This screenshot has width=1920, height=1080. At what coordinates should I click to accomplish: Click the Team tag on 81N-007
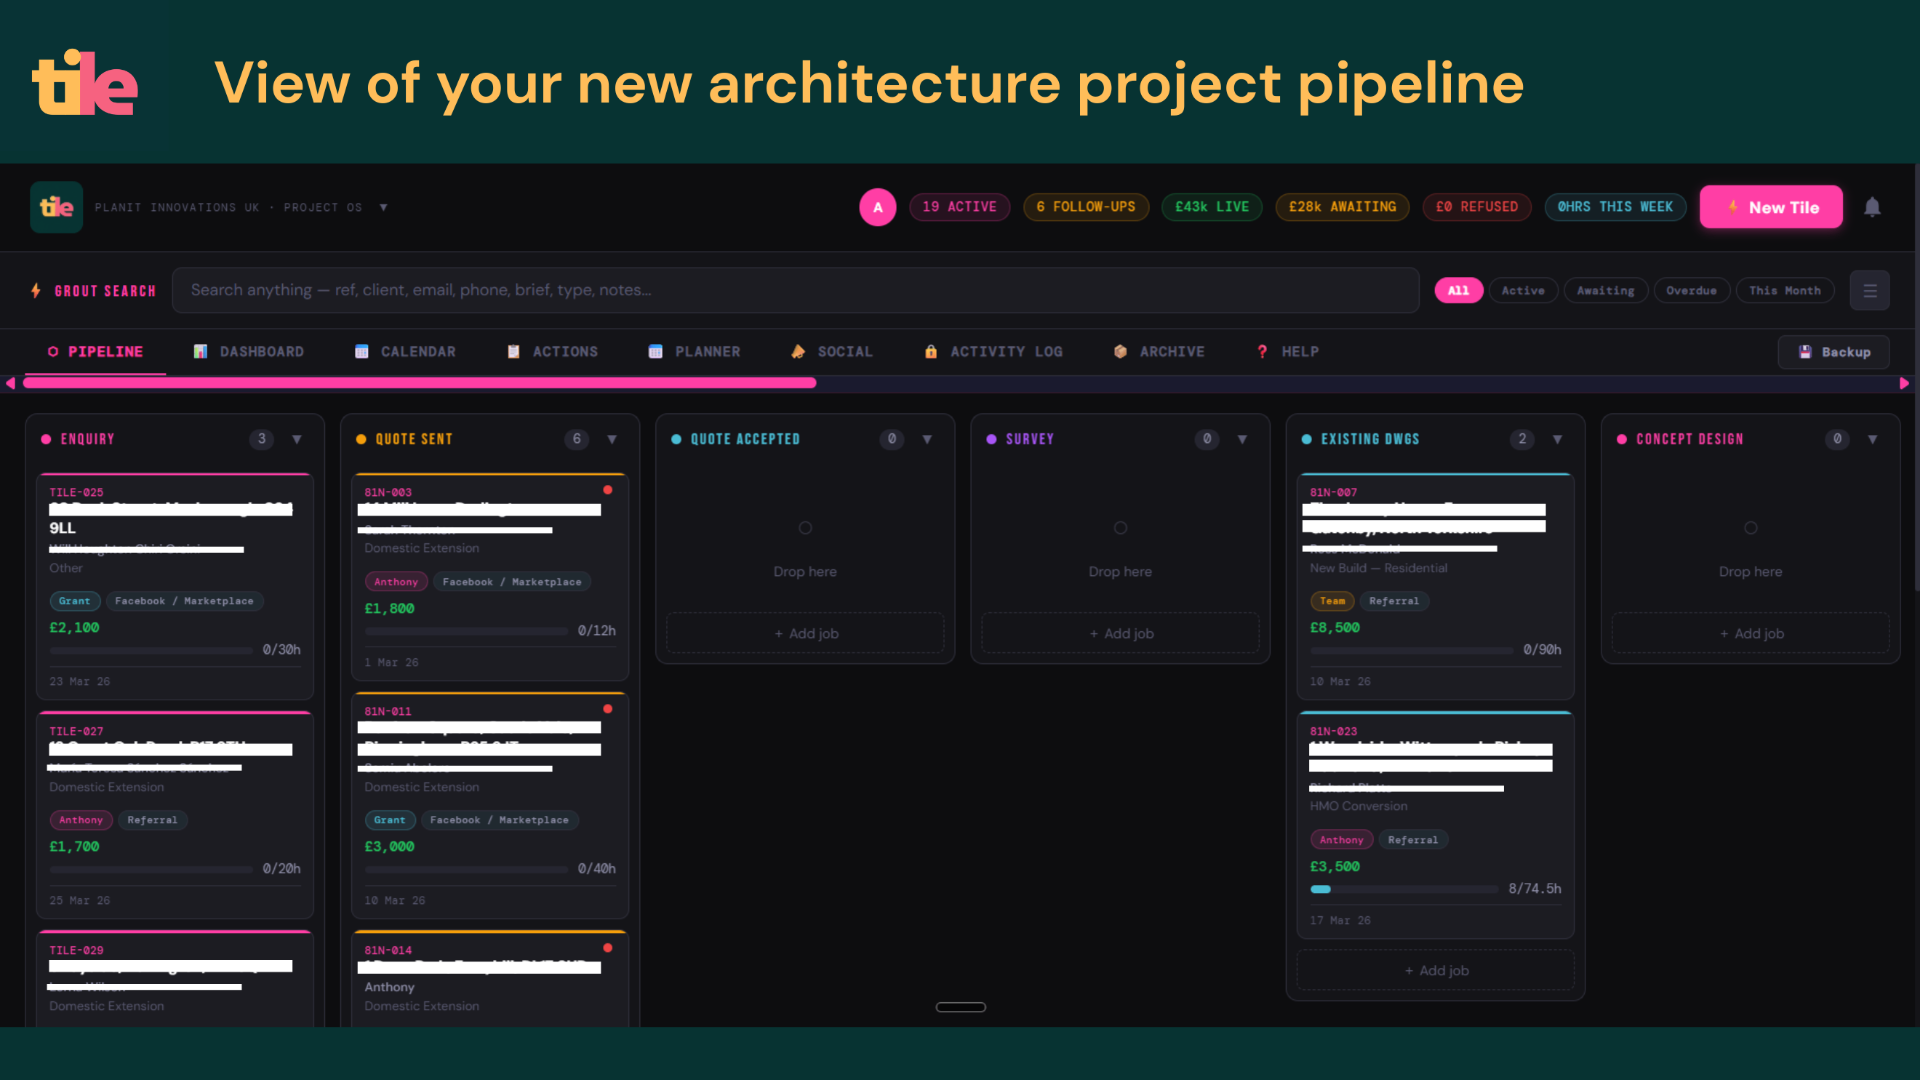(1332, 601)
